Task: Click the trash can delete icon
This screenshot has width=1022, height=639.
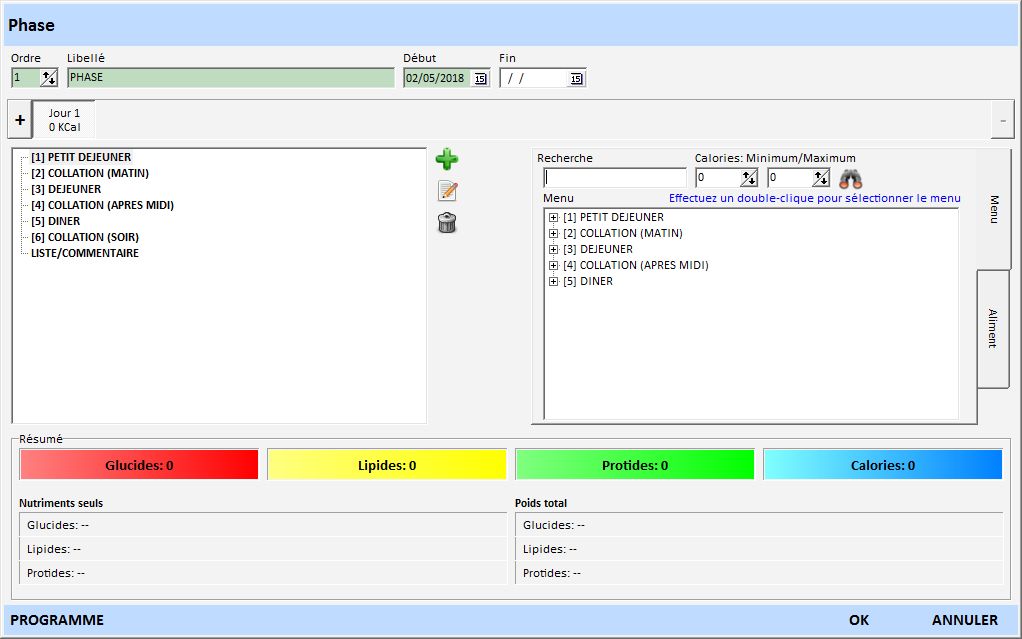Action: click(447, 223)
